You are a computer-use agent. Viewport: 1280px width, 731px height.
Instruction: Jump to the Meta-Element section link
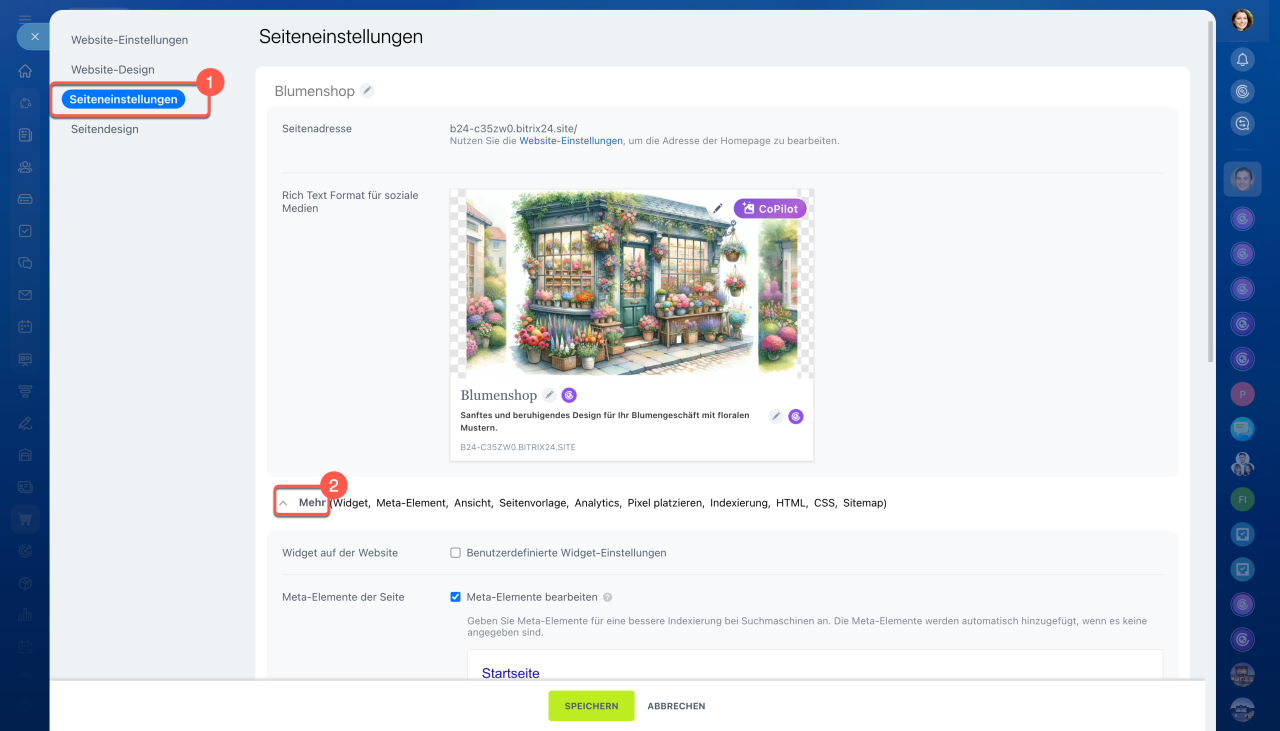[x=411, y=503]
